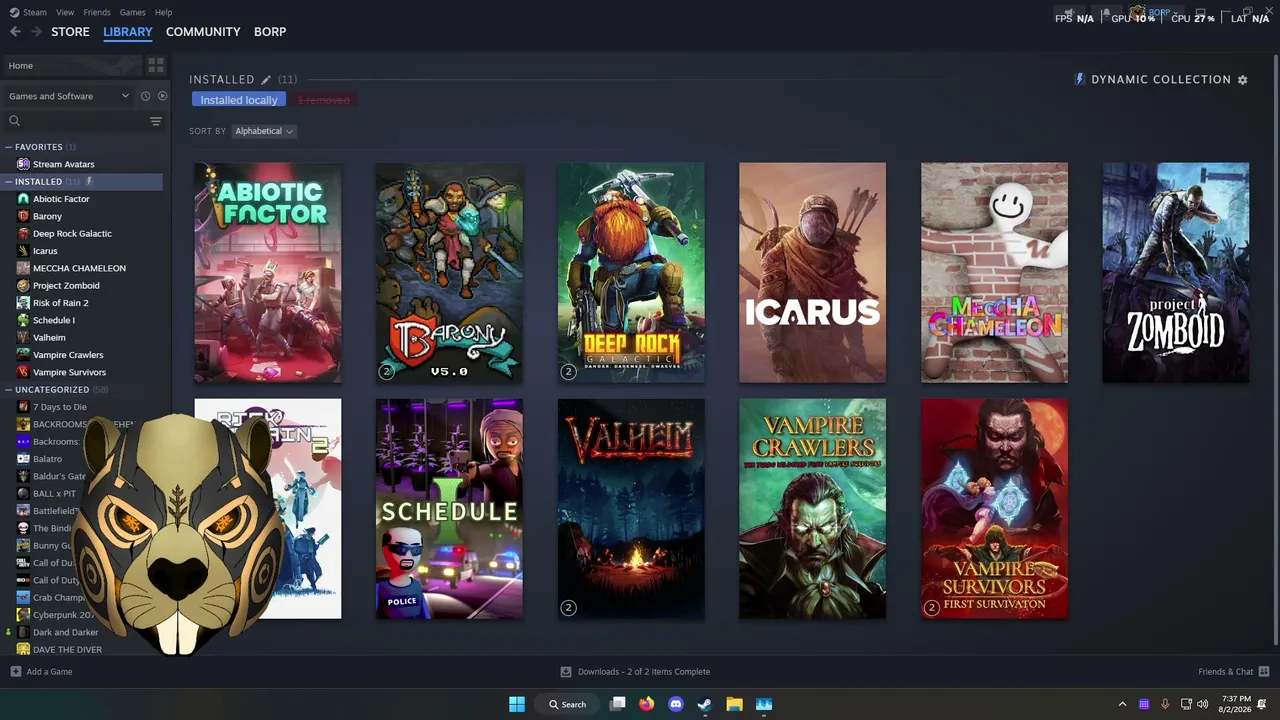The image size is (1280, 720).
Task: Click the library vertical scrollbar
Action: coord(1275,350)
